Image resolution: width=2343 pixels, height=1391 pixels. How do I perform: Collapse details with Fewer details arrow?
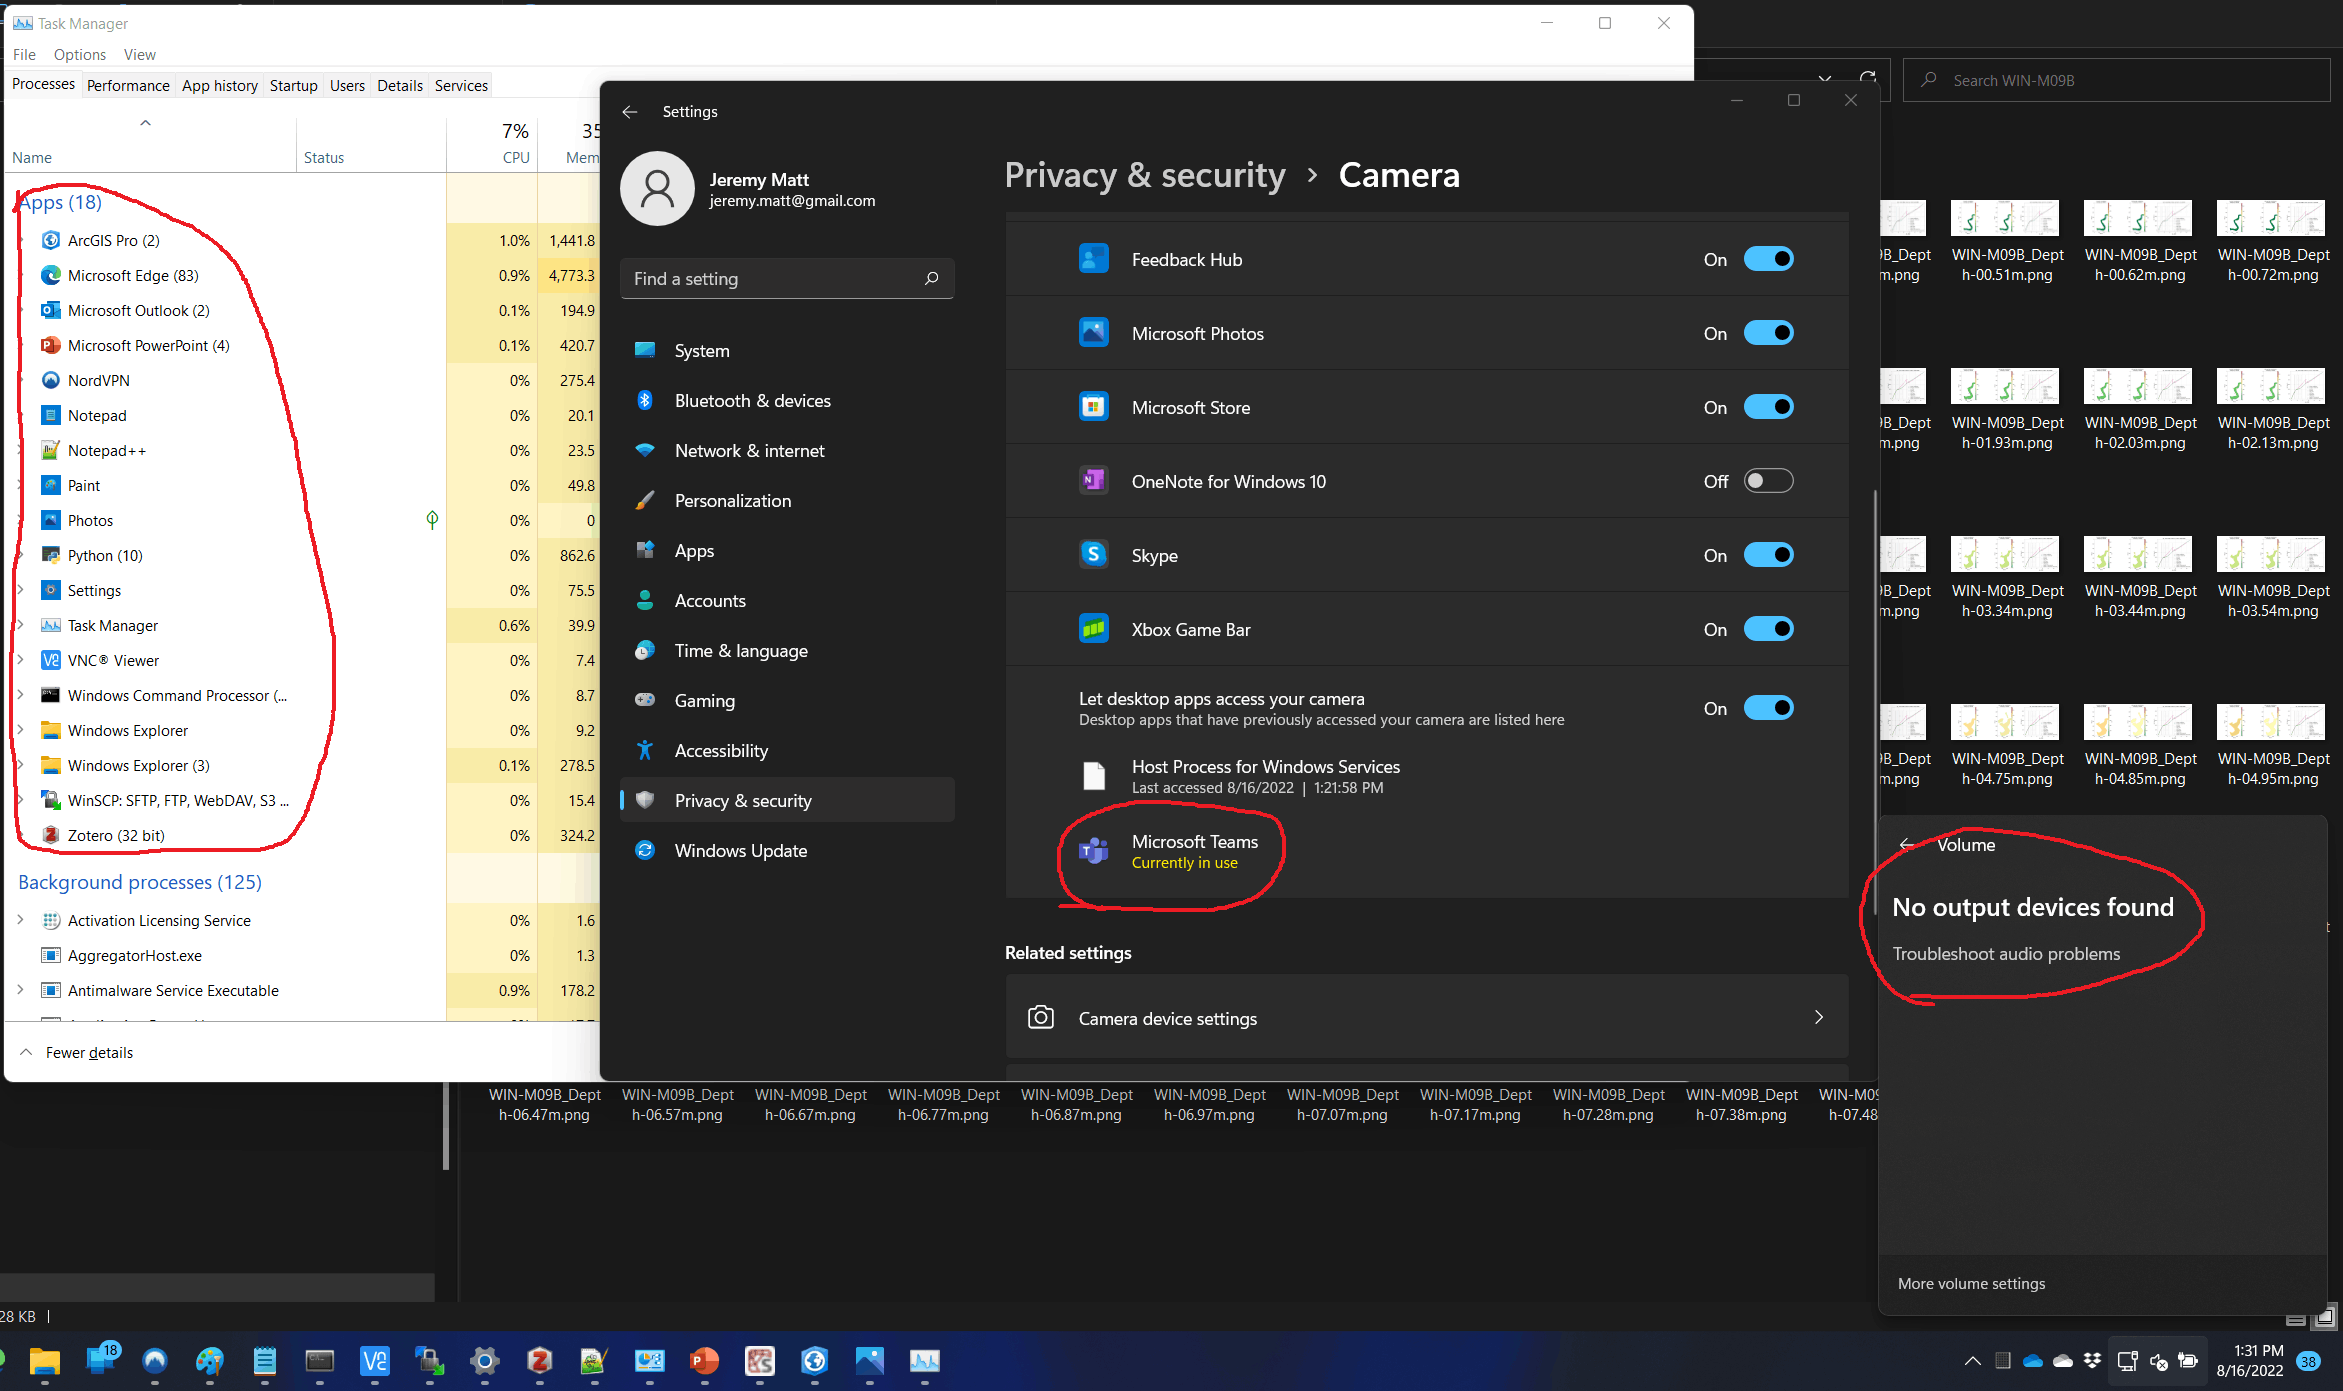tap(27, 1052)
